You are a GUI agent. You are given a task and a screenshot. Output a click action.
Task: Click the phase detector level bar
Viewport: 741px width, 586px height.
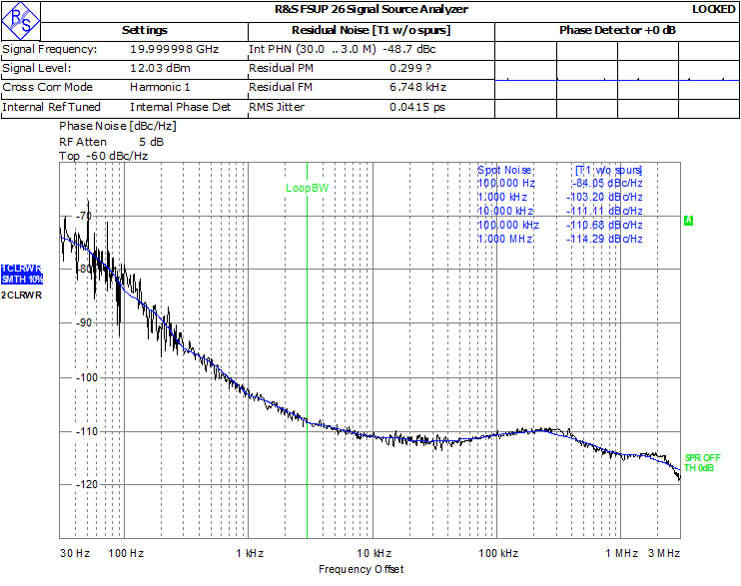click(x=617, y=80)
